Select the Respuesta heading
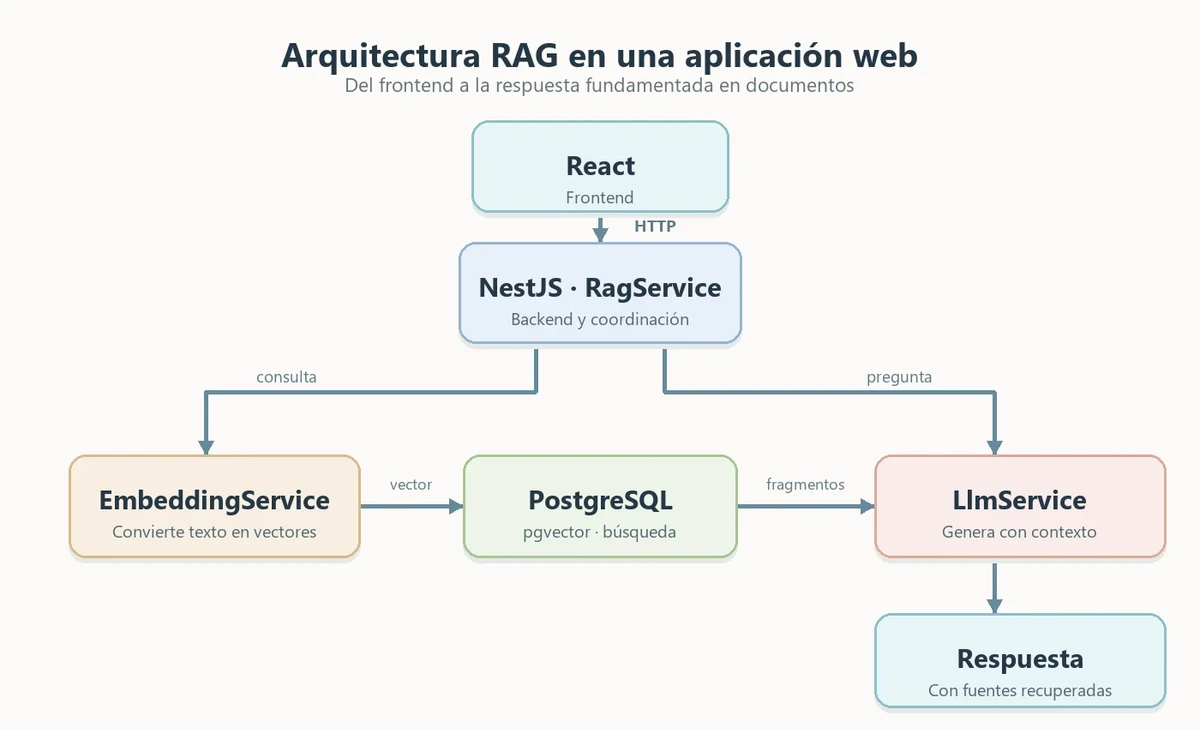 click(1020, 659)
